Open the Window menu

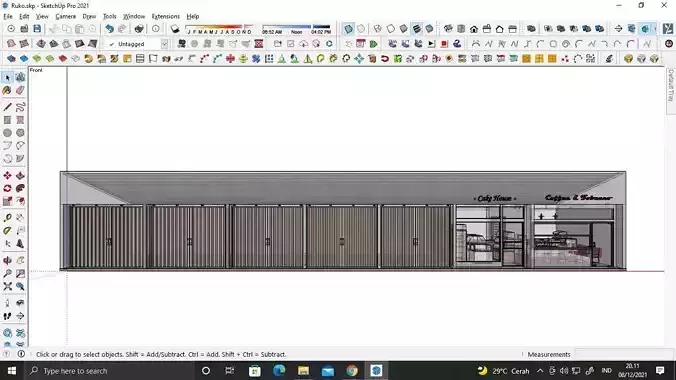pyautogui.click(x=134, y=16)
